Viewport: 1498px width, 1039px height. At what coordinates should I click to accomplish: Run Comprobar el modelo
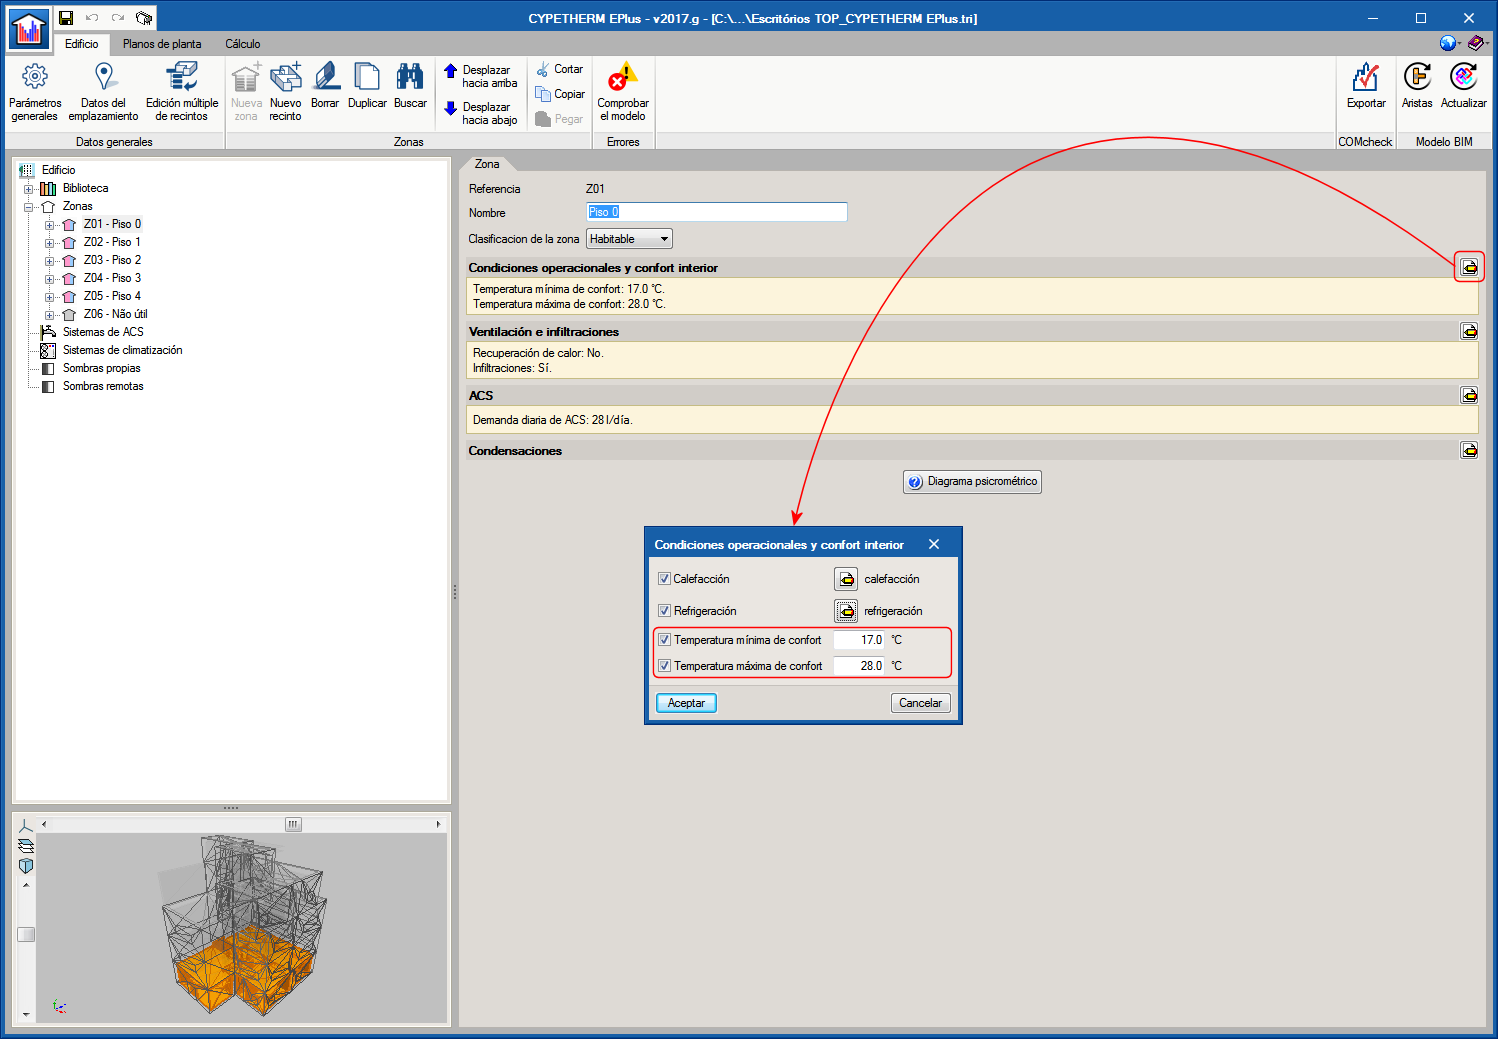coord(623,92)
